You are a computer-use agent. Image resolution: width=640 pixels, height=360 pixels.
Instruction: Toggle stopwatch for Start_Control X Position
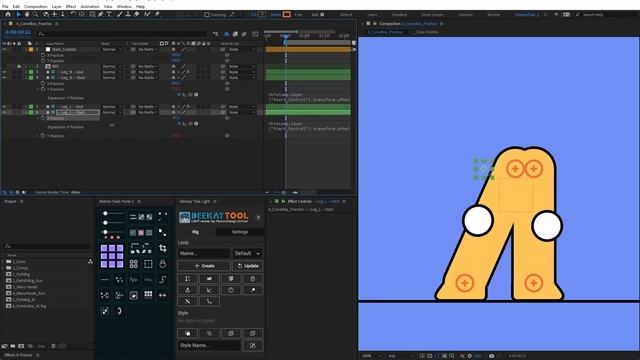43,55
